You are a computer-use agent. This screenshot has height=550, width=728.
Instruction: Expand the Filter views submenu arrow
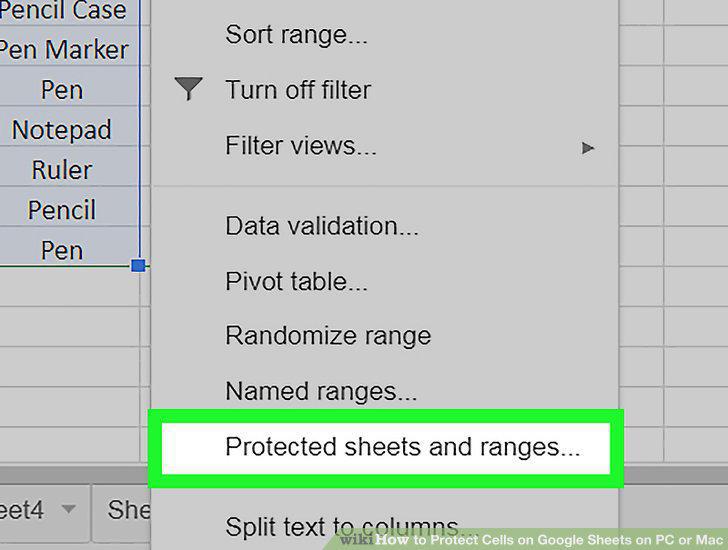click(x=588, y=148)
